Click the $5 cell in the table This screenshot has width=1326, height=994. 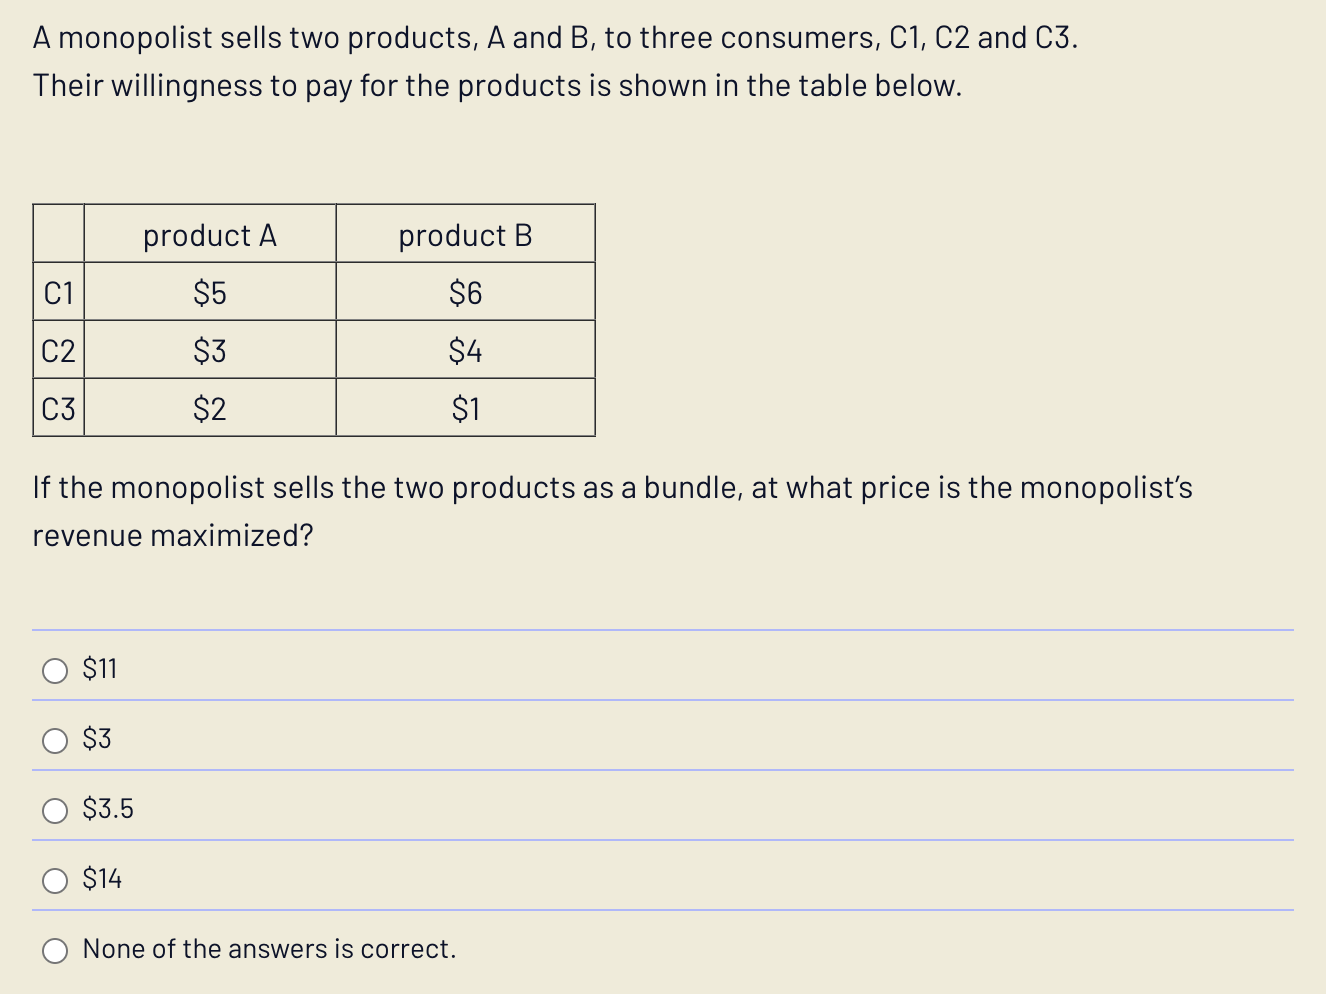(210, 293)
